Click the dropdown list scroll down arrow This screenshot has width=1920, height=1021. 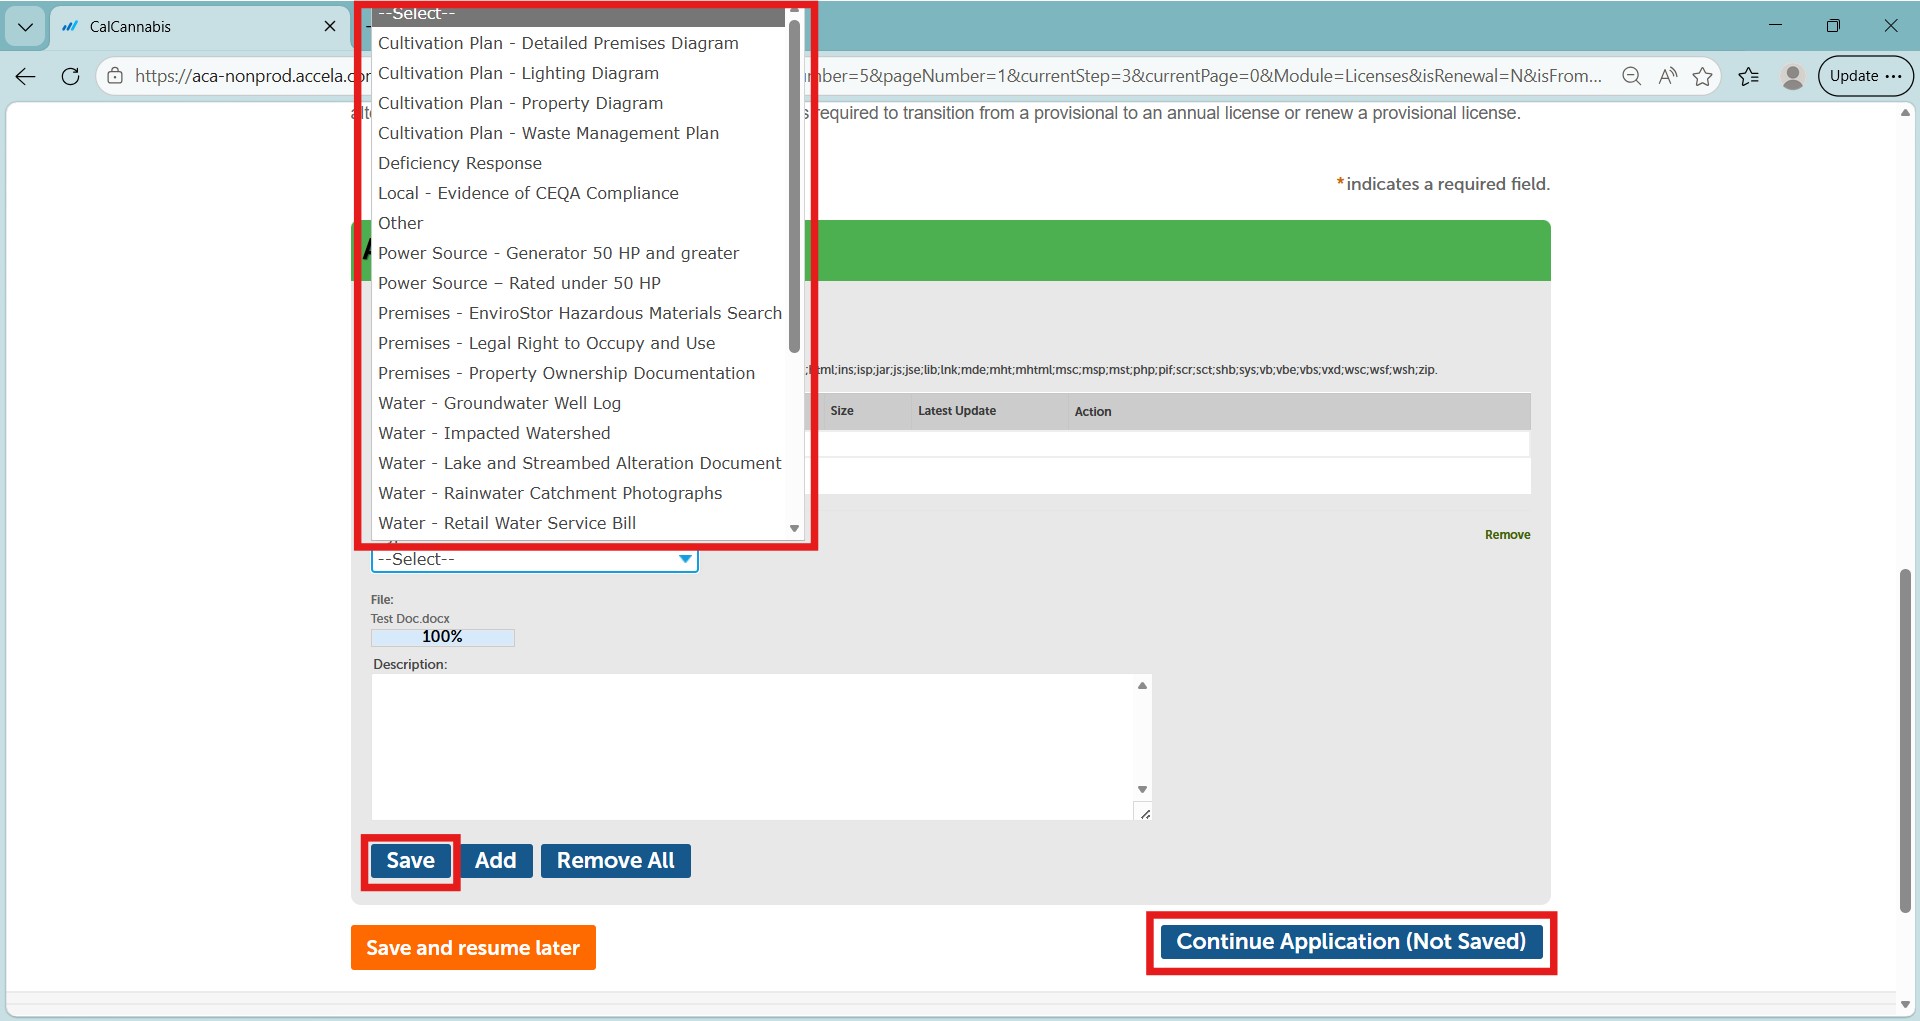point(795,528)
